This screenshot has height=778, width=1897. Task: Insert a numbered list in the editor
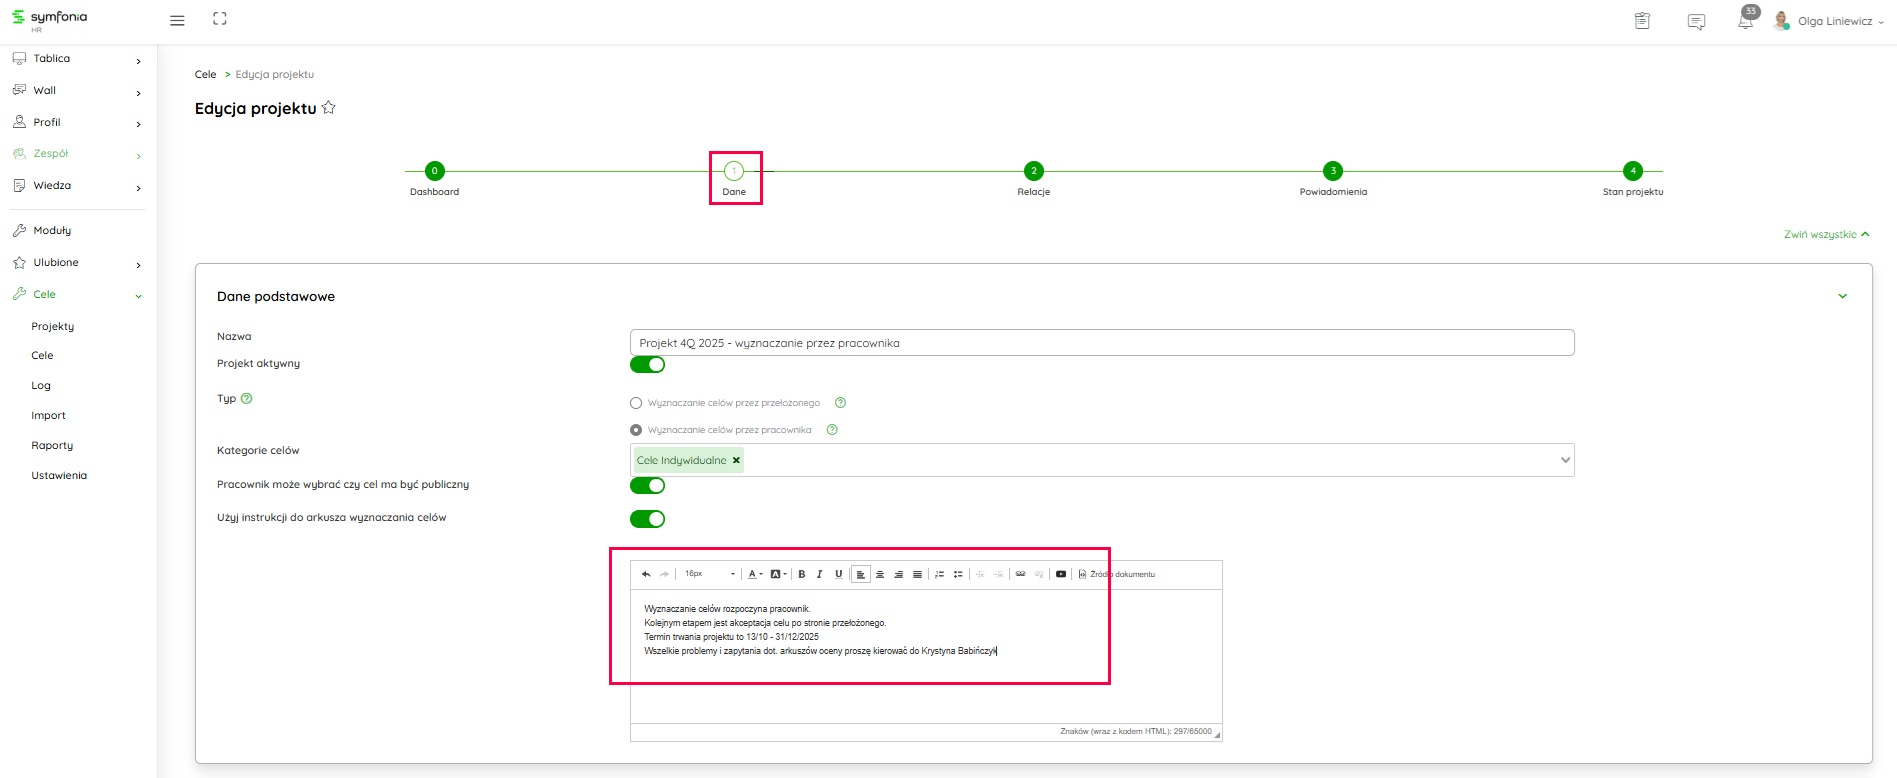coord(939,574)
